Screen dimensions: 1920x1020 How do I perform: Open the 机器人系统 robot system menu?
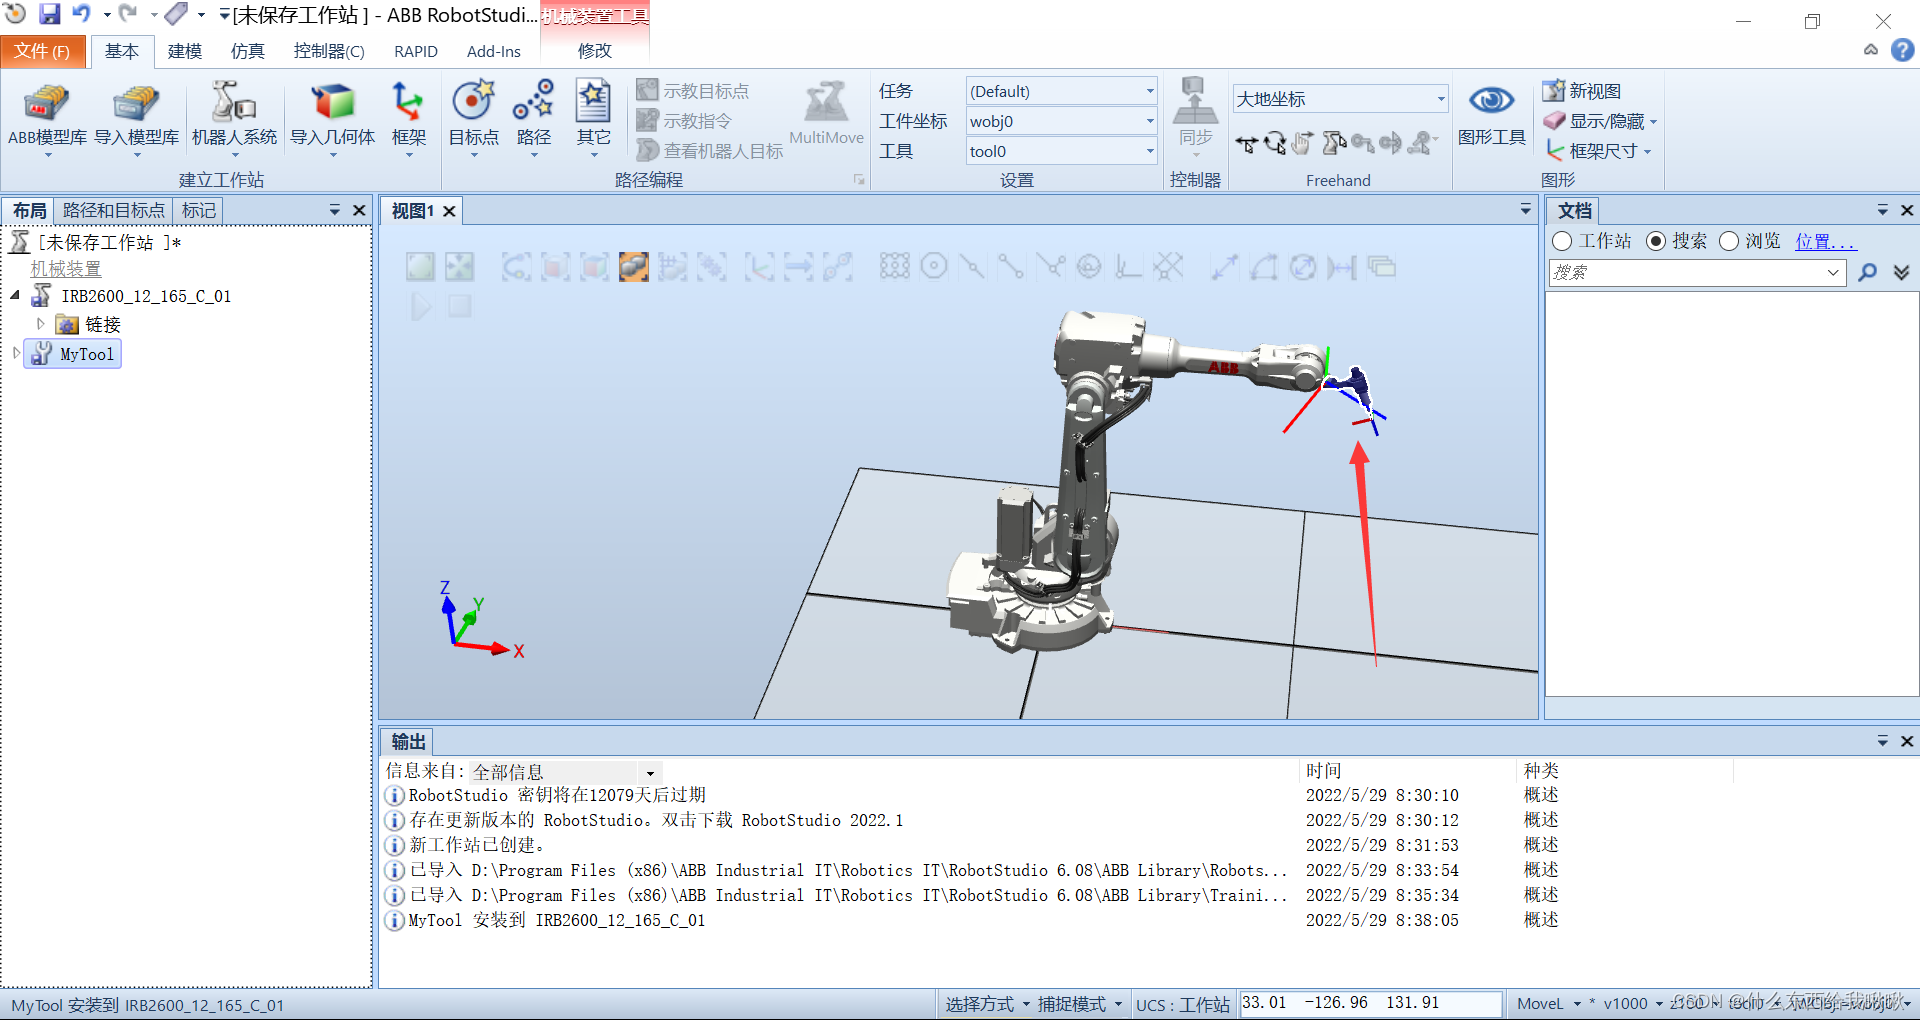[x=234, y=118]
